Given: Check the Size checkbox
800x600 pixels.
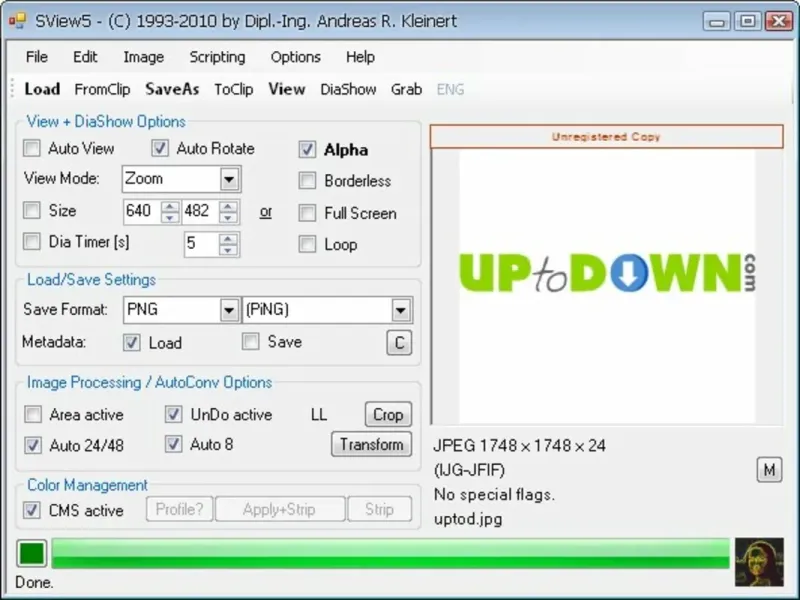Looking at the screenshot, I should coord(32,210).
